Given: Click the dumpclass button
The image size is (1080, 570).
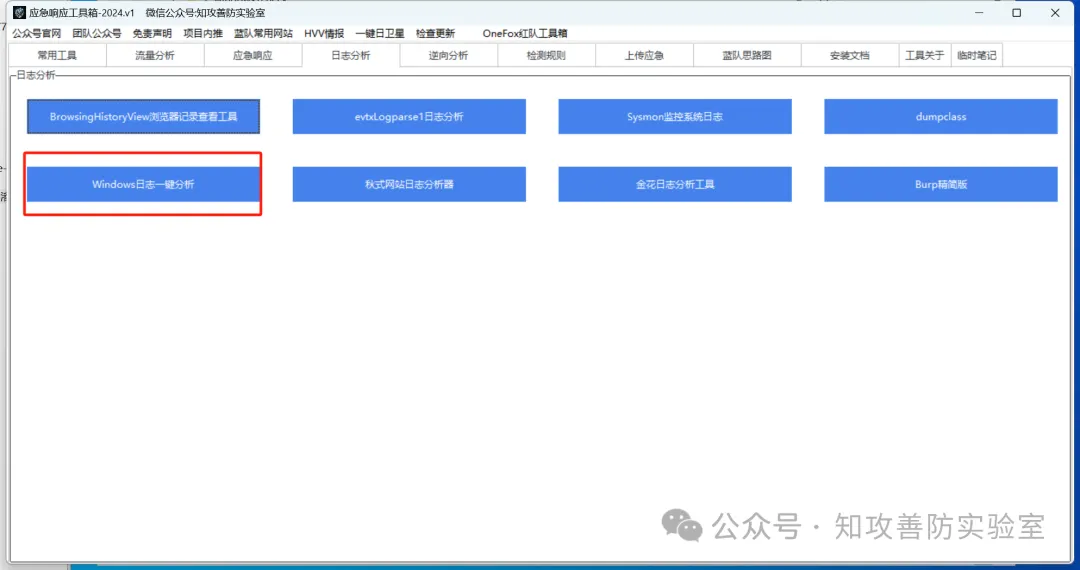Looking at the screenshot, I should pos(941,116).
